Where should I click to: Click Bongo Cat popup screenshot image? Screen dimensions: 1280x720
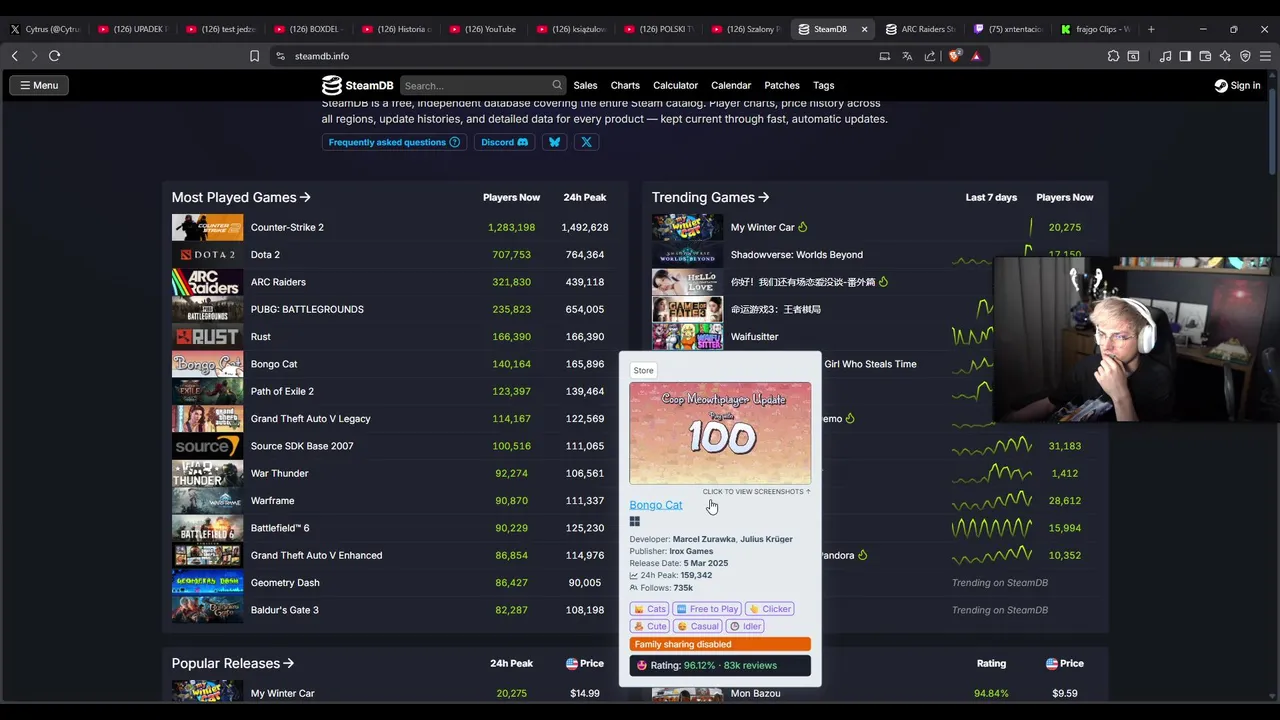pos(720,433)
